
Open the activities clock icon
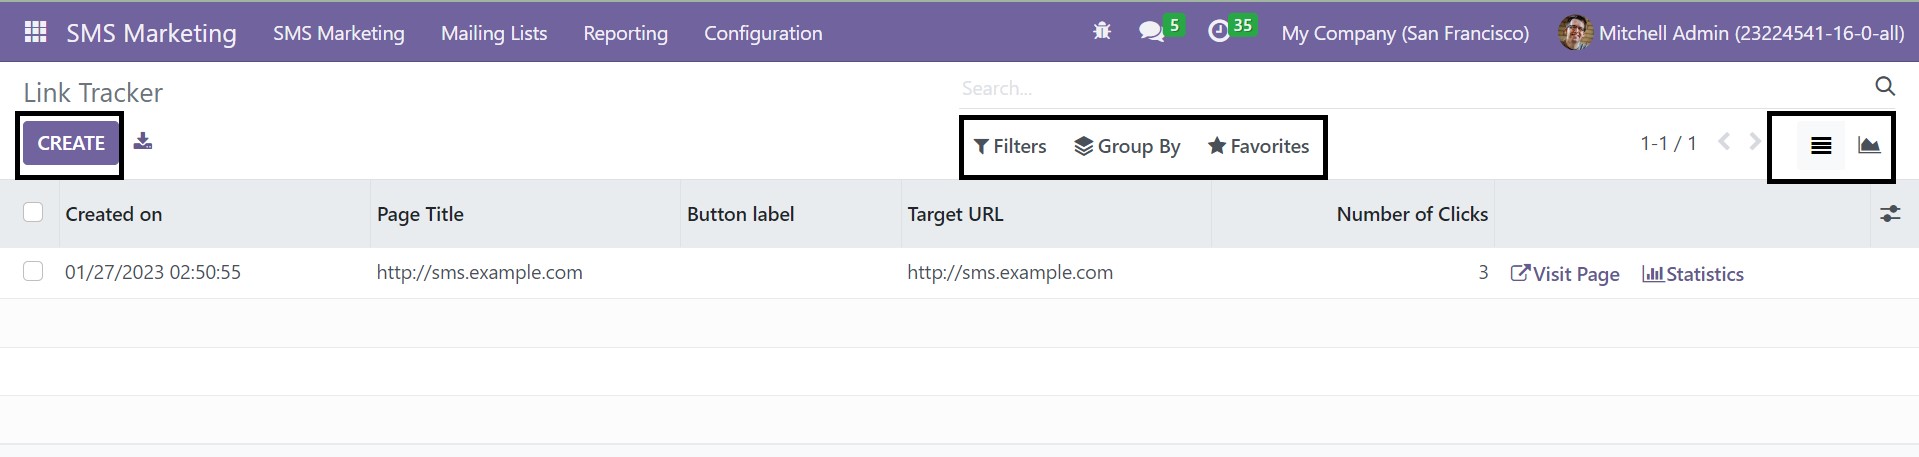point(1218,32)
